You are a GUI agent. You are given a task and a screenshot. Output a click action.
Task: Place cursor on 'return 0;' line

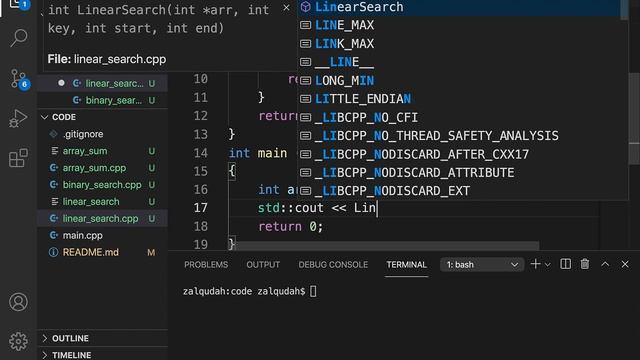[291, 226]
